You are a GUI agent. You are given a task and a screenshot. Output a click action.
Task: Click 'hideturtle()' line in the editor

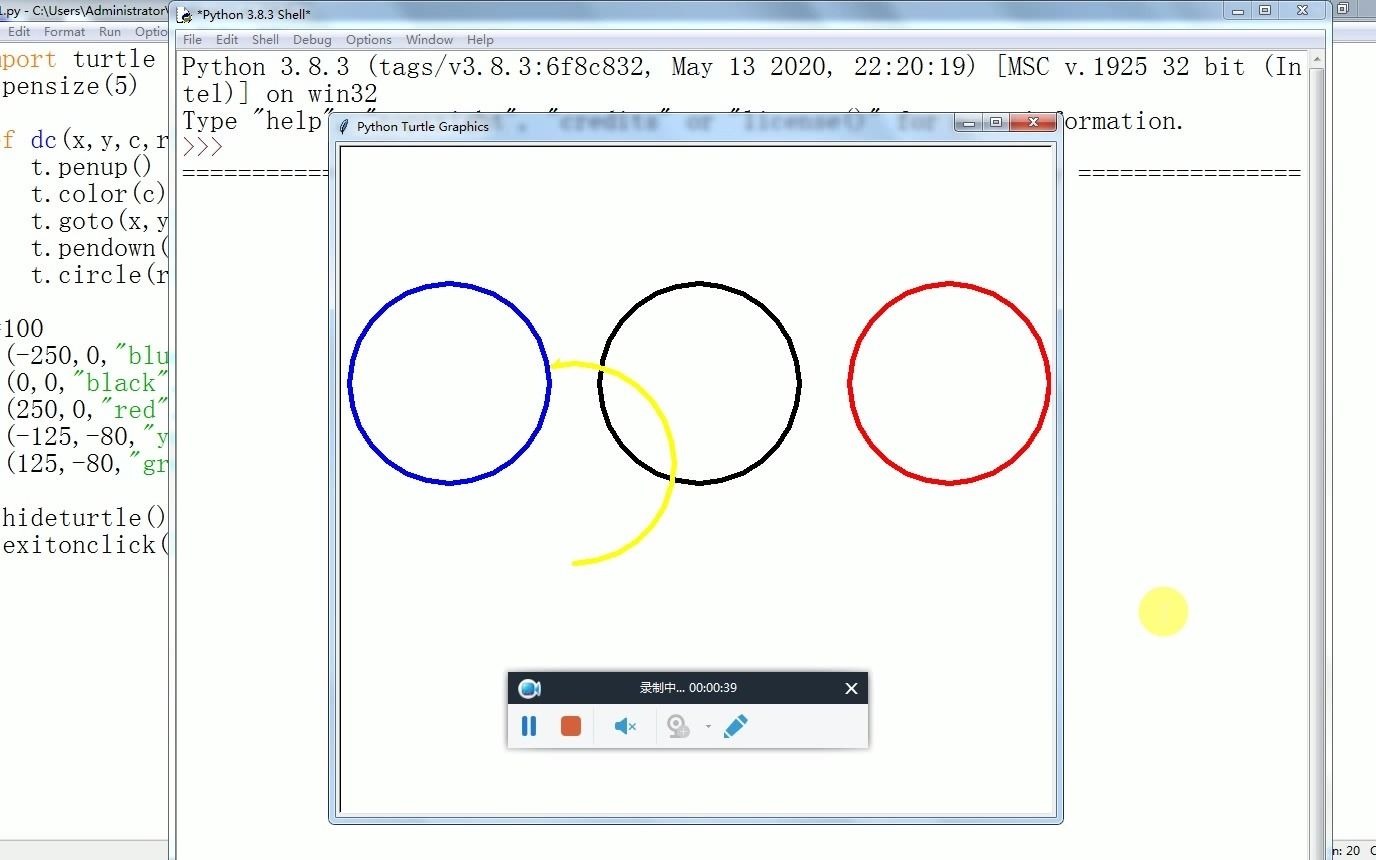[85, 518]
